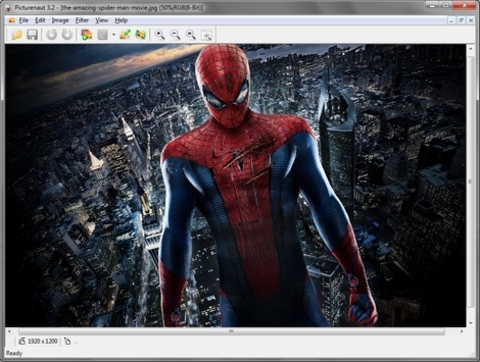480x362 pixels.
Task: Open the Filter menu
Action: point(82,20)
